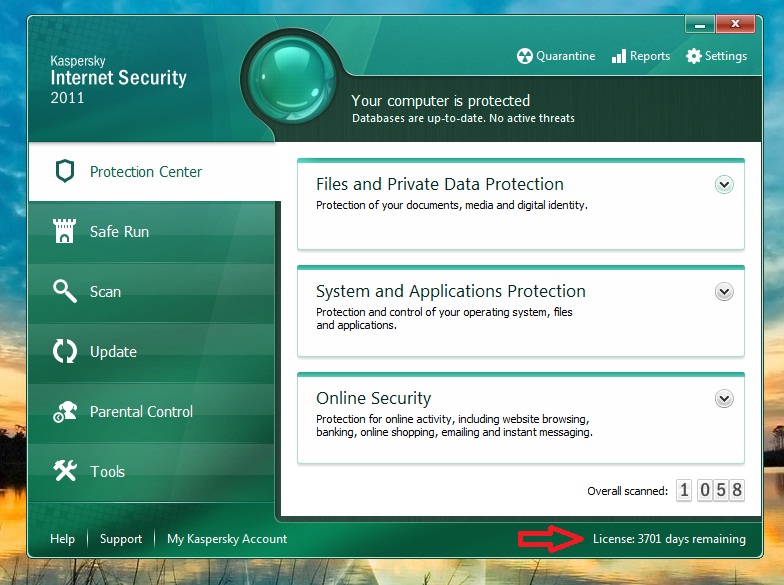Click the Update circular arrows icon
784x585 pixels.
pyautogui.click(x=65, y=352)
